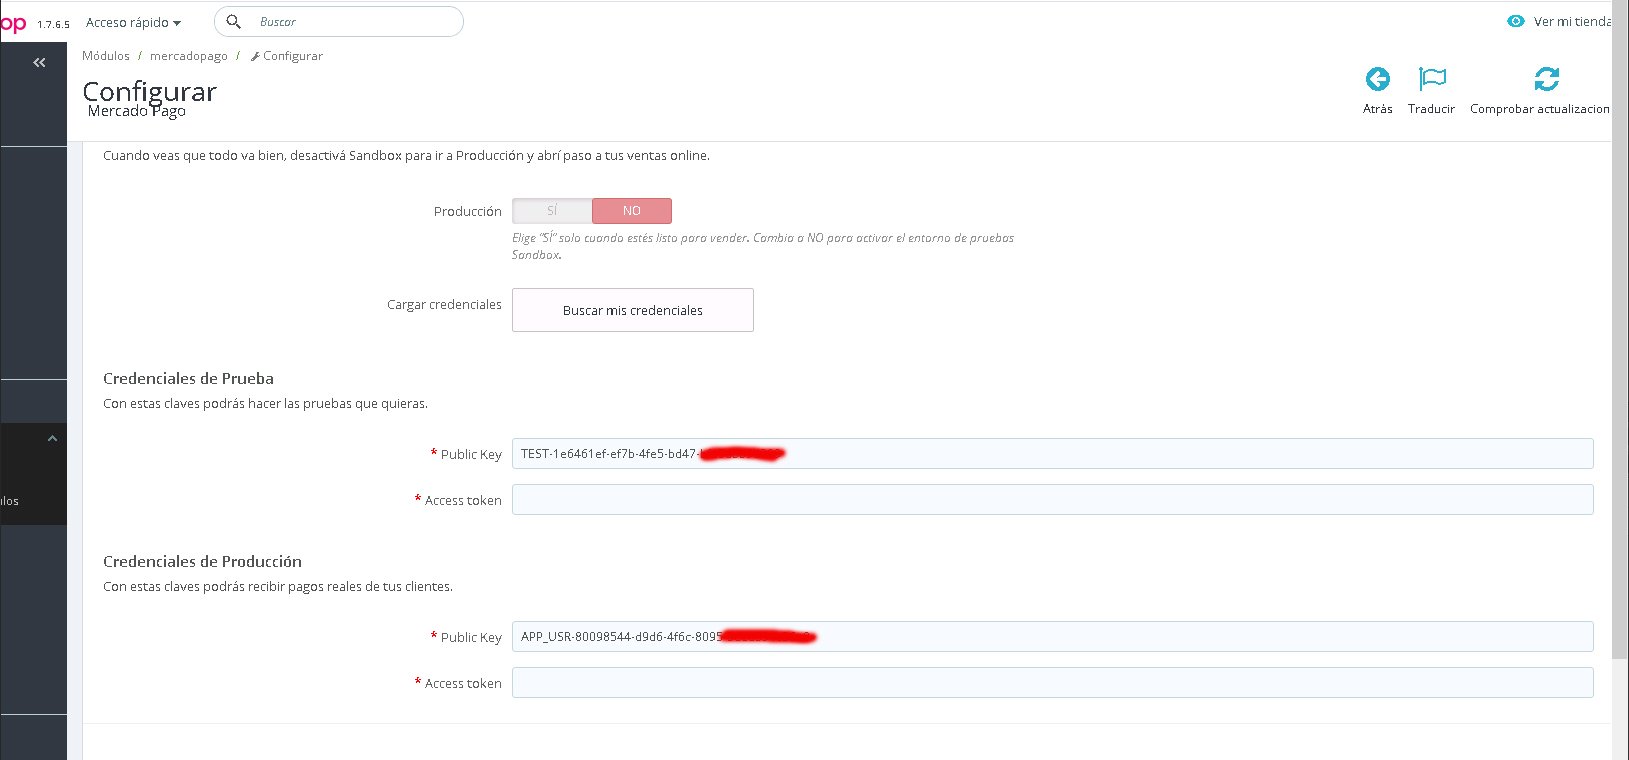Open Ver mi tienda link
The image size is (1629, 760).
(x=1571, y=21)
